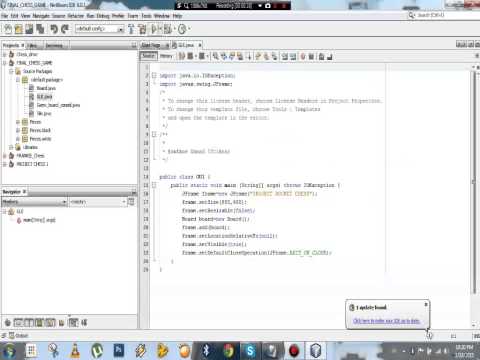
Task: Click the Source view button
Action: pyautogui.click(x=148, y=56)
